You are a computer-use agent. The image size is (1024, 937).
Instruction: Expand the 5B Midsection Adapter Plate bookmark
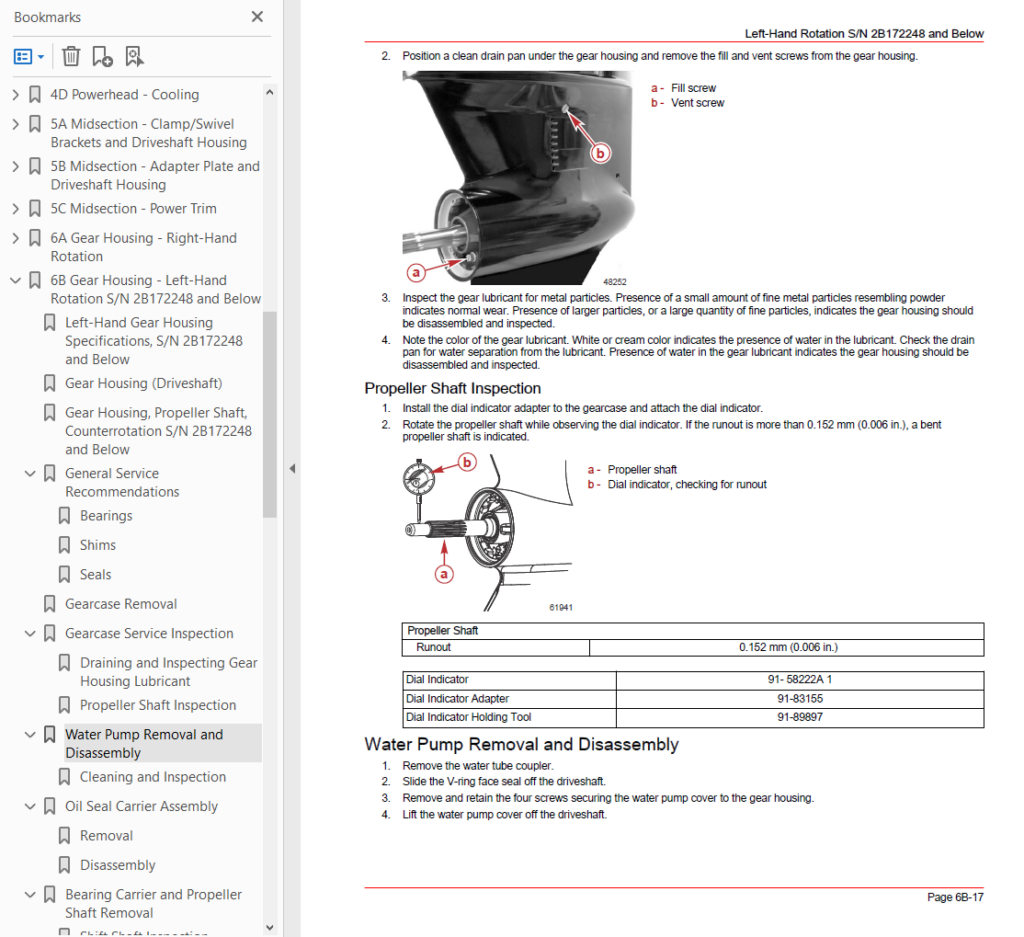click(x=15, y=167)
